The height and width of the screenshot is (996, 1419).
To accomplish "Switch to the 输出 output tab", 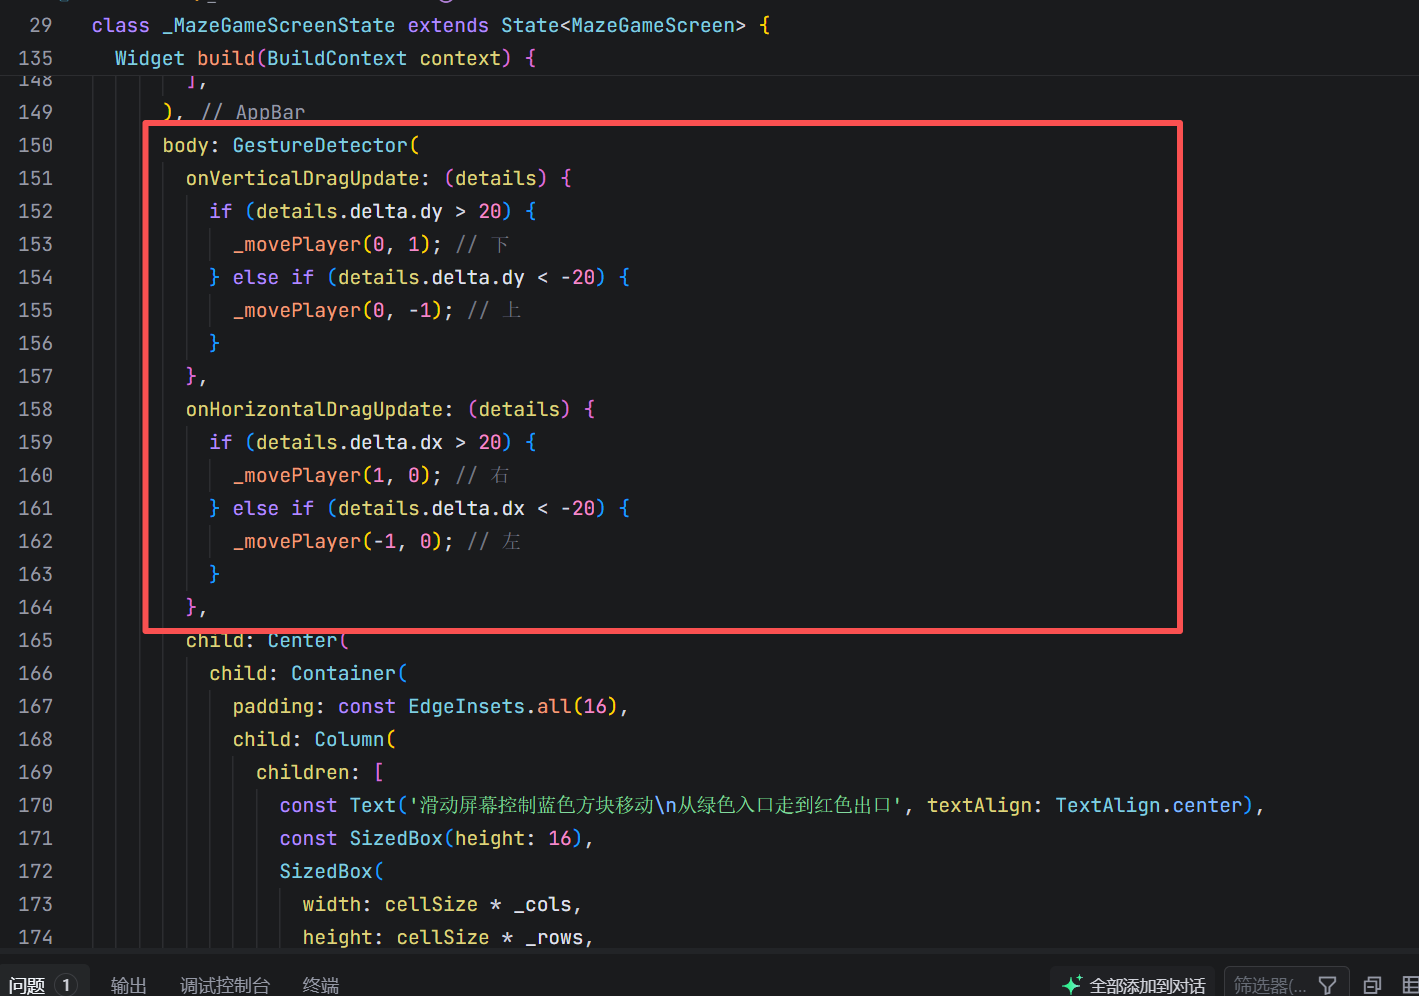I will coord(128,985).
